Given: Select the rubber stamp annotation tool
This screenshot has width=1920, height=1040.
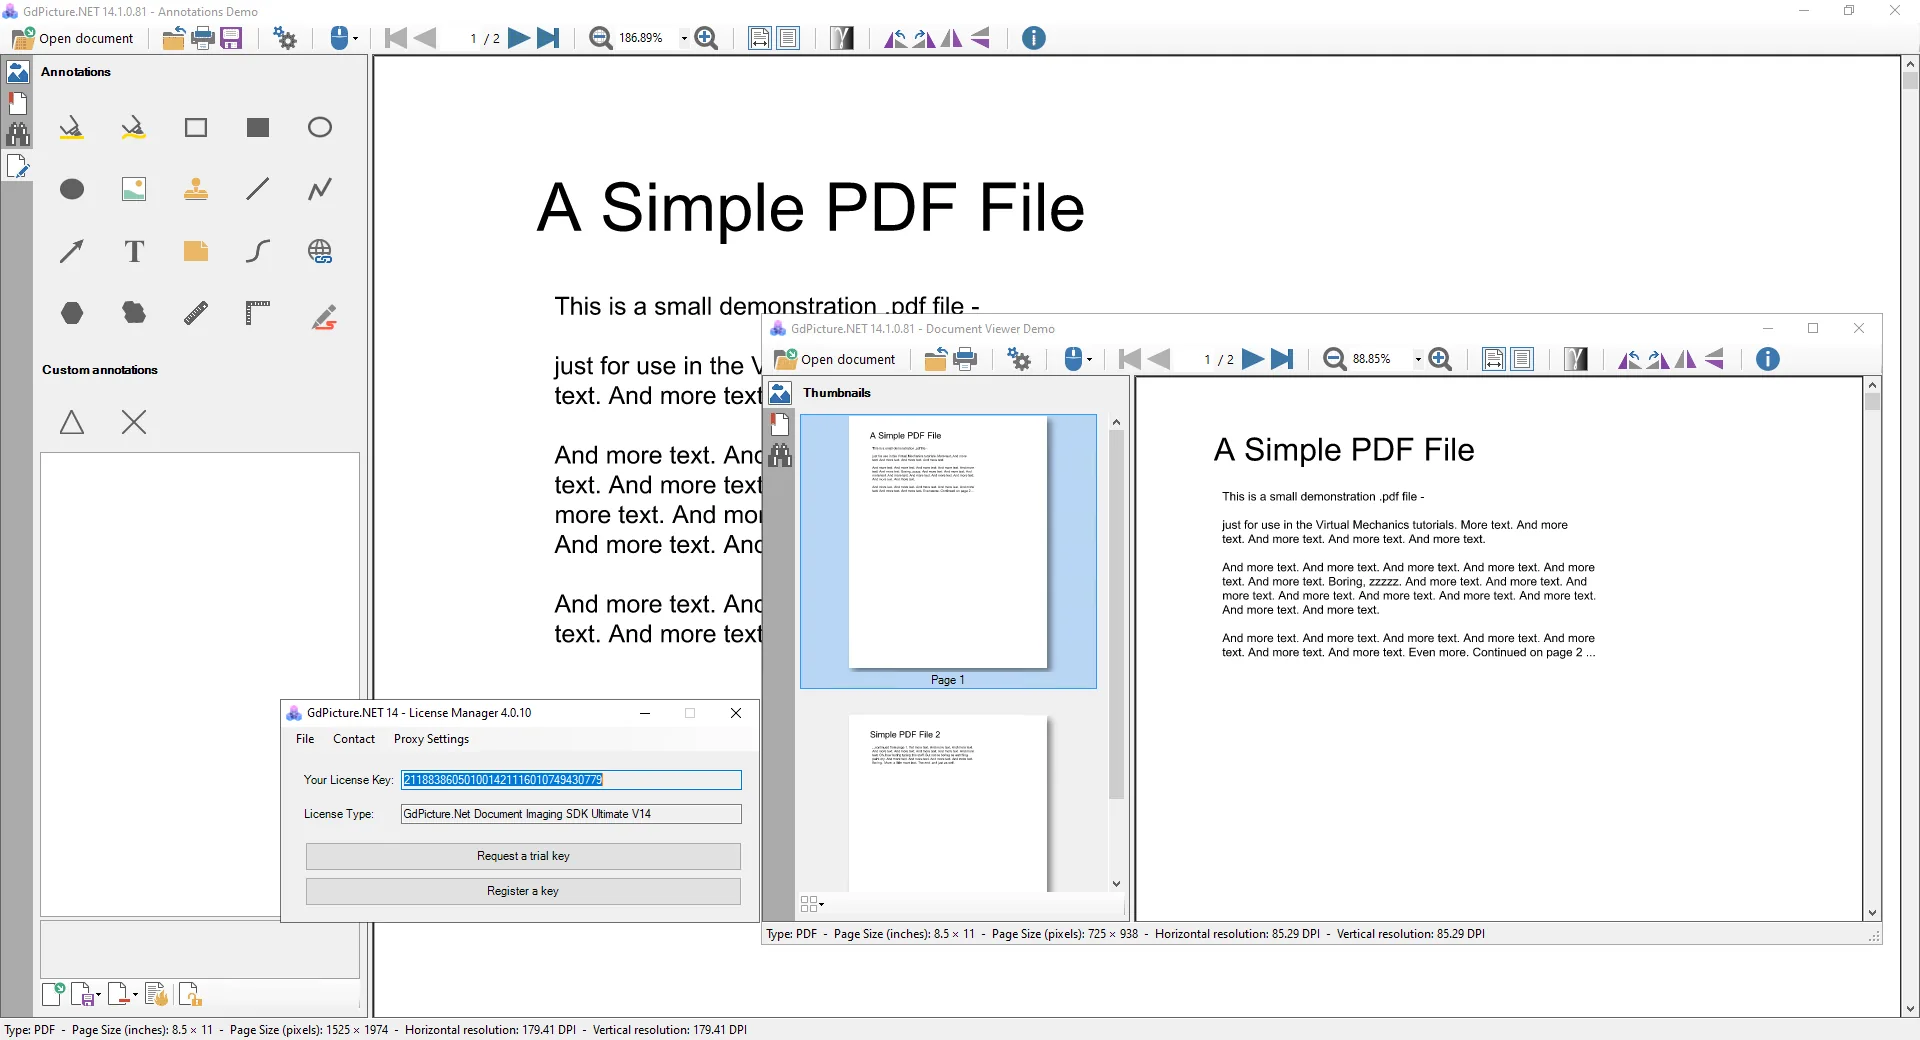Looking at the screenshot, I should 196,189.
